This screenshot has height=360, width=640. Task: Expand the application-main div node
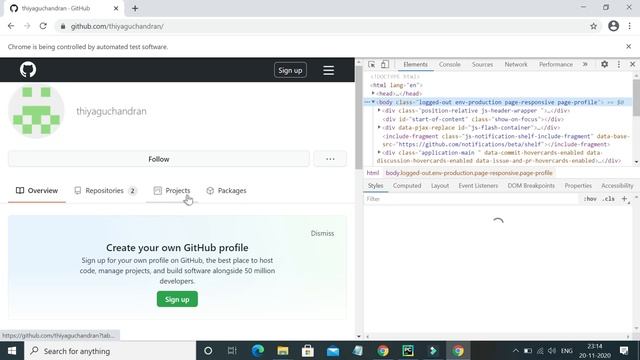[379, 153]
